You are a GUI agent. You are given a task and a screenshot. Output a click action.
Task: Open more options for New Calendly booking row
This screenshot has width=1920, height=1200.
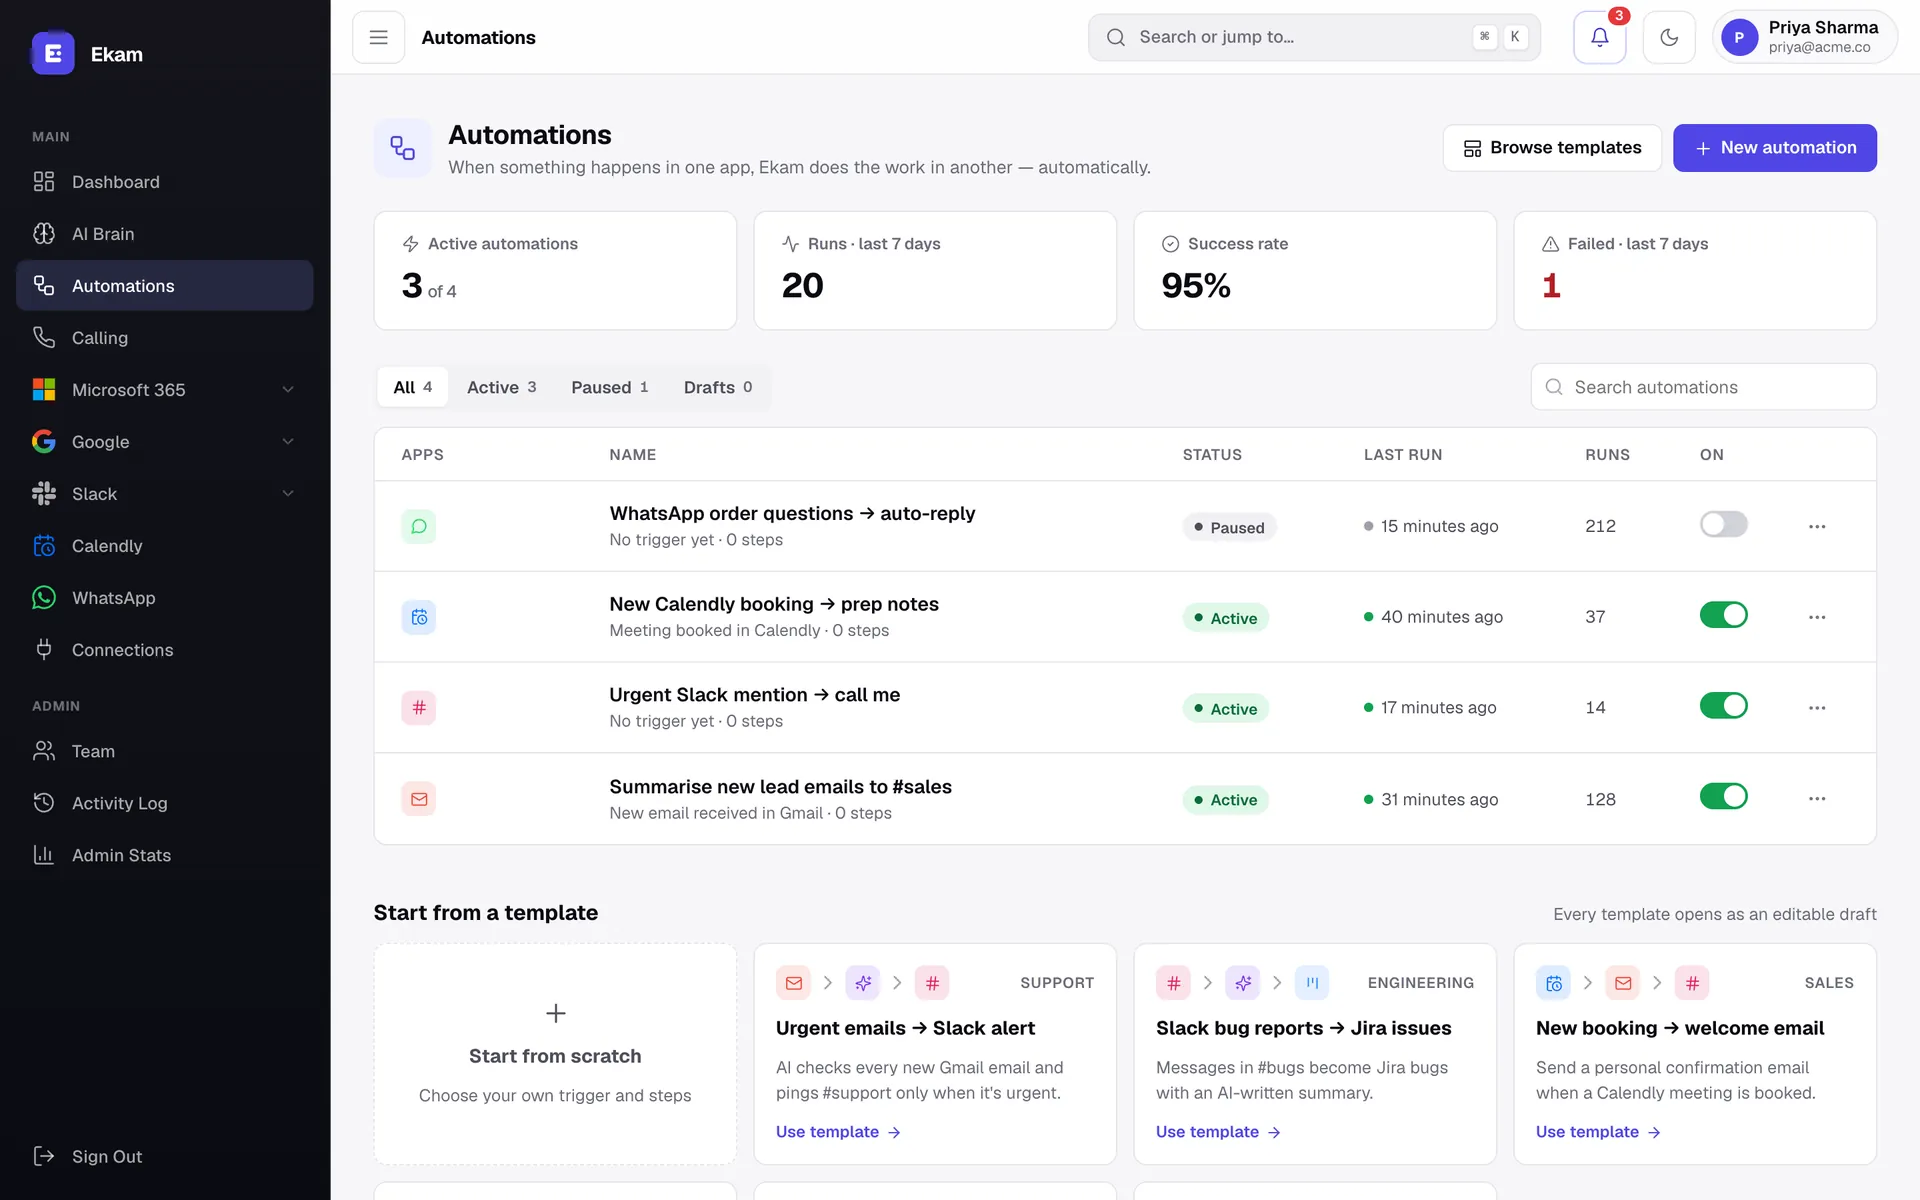[x=1817, y=617]
